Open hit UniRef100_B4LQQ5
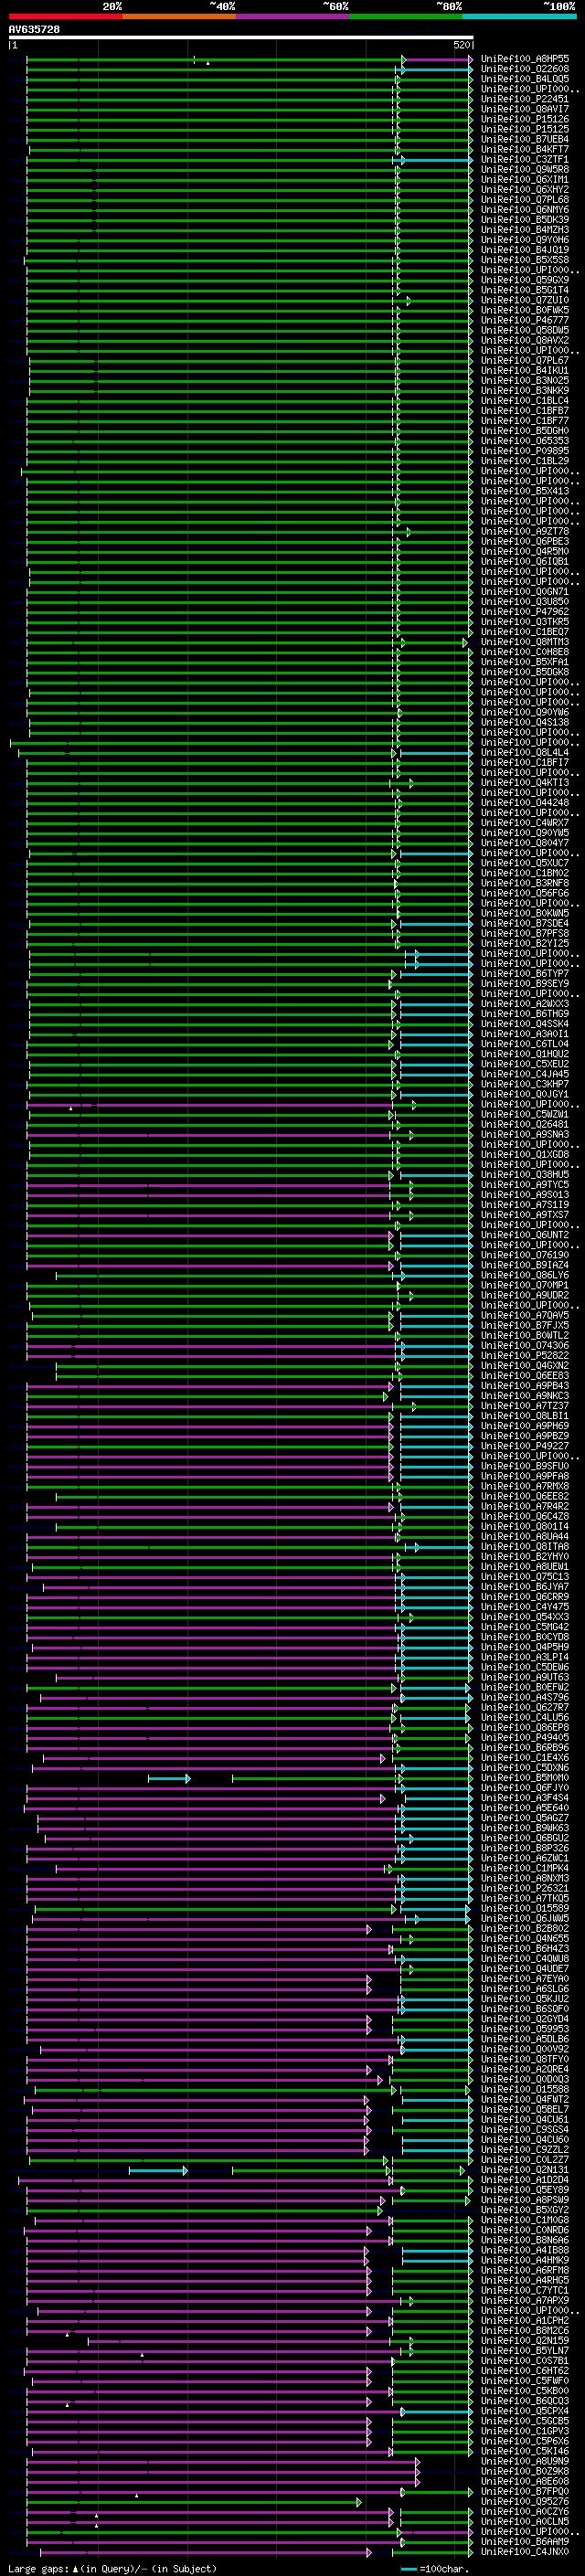The image size is (585, 2576). click(x=525, y=79)
